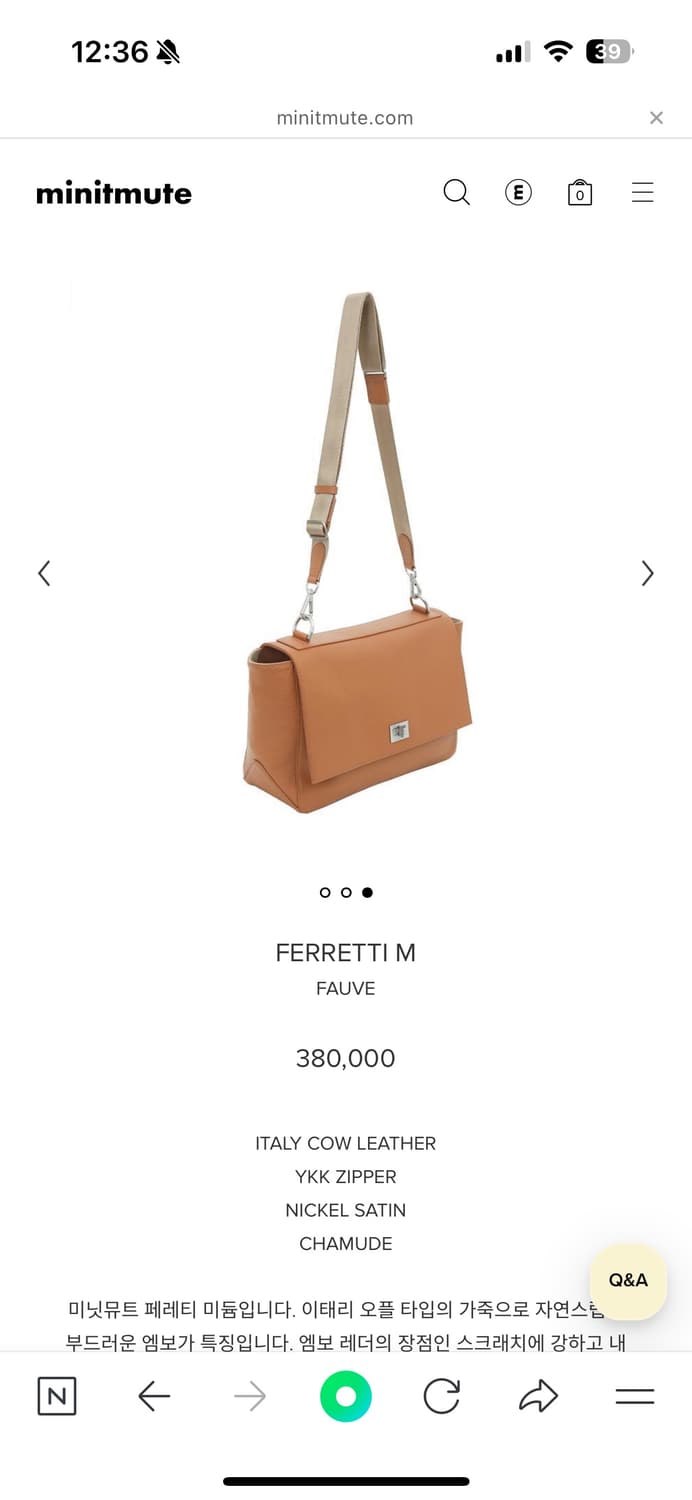Go back with the browser back arrow
Image resolution: width=692 pixels, height=1500 pixels.
154,1396
